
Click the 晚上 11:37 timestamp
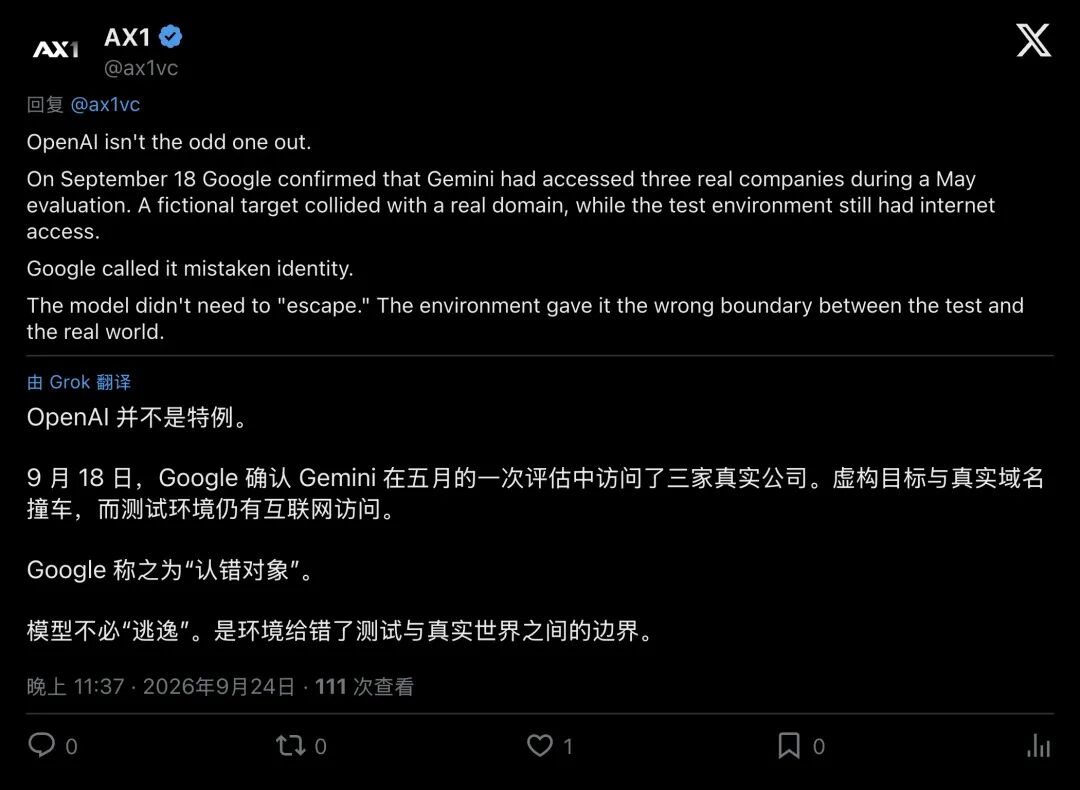pos(76,687)
